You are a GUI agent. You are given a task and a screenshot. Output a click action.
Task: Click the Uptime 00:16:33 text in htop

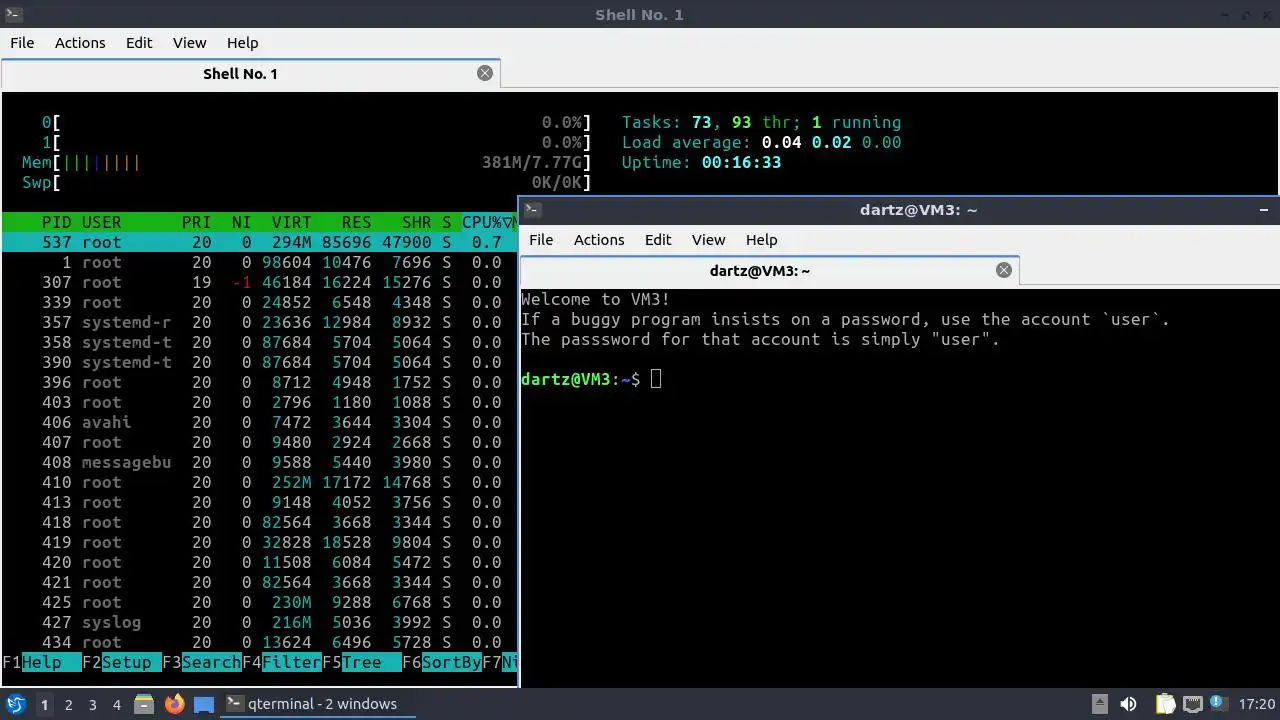coord(701,162)
